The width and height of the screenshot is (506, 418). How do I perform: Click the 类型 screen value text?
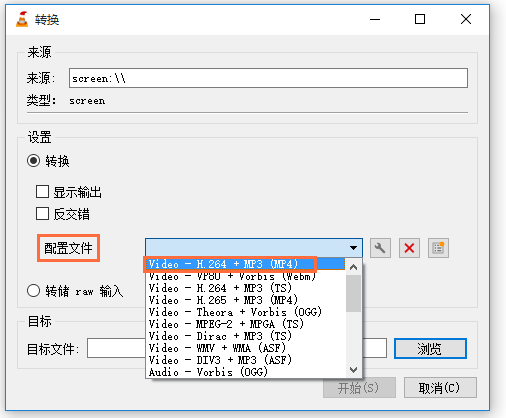click(x=87, y=101)
